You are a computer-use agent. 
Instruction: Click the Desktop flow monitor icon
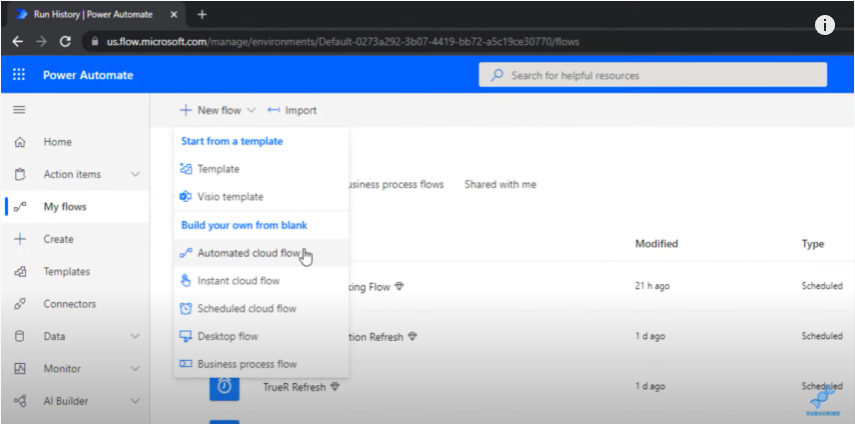186,336
